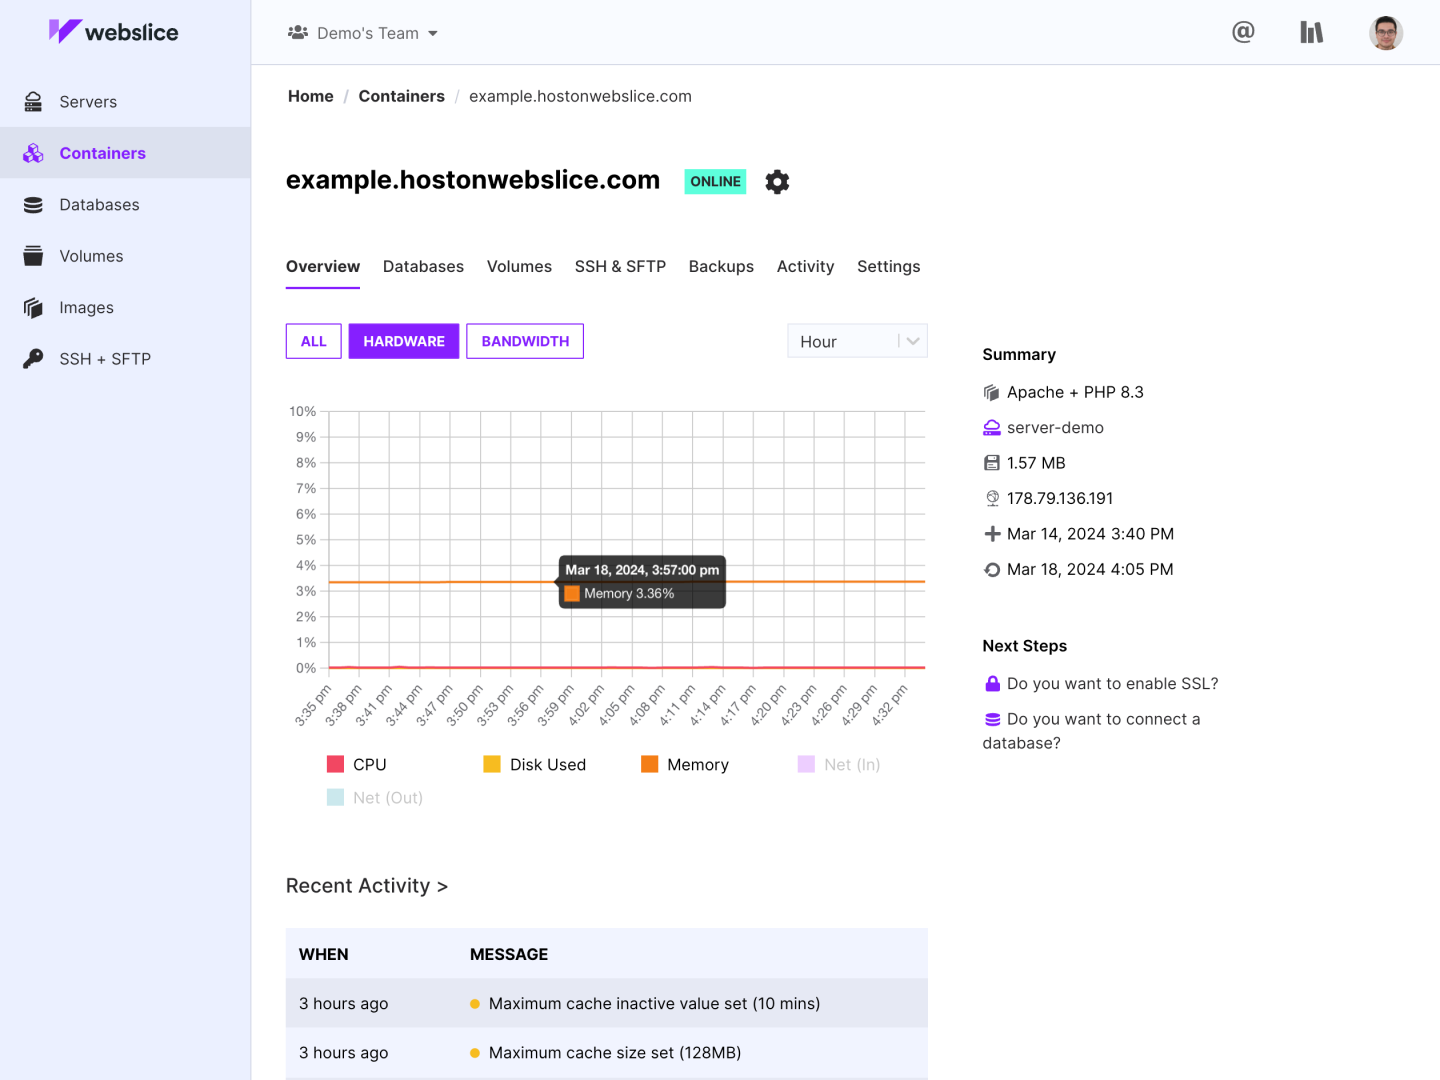Click the Images icon in sidebar
This screenshot has width=1440, height=1080.
(34, 308)
